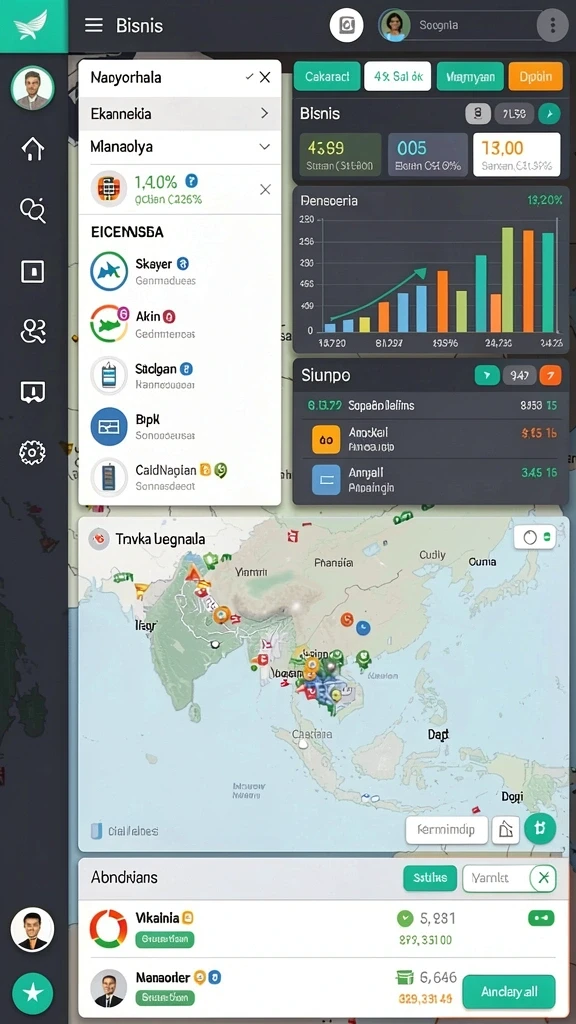Open the sidebar top user avatar

(x=33, y=88)
